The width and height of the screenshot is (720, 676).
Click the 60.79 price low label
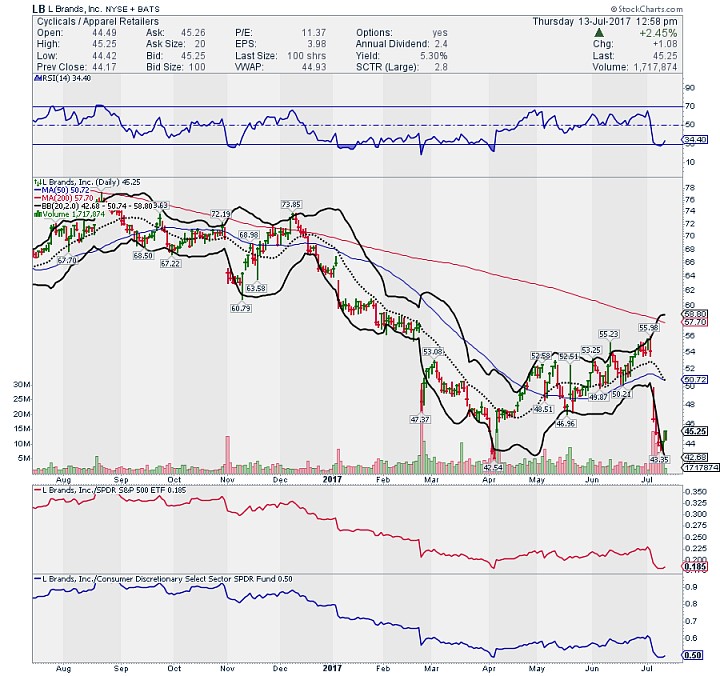tap(241, 308)
